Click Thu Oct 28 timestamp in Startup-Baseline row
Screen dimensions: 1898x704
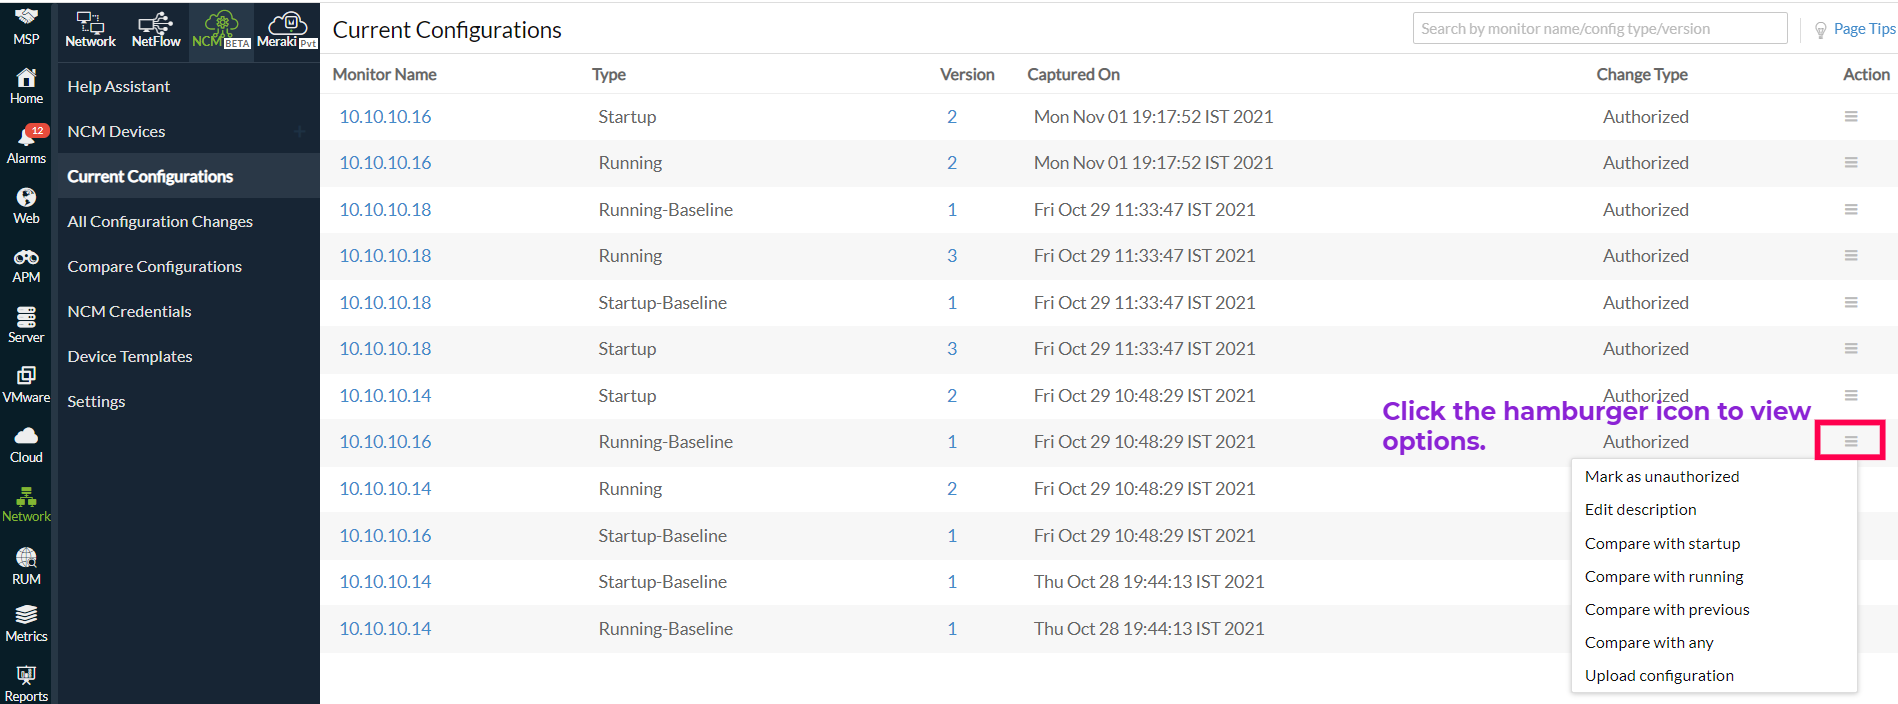pyautogui.click(x=1149, y=581)
